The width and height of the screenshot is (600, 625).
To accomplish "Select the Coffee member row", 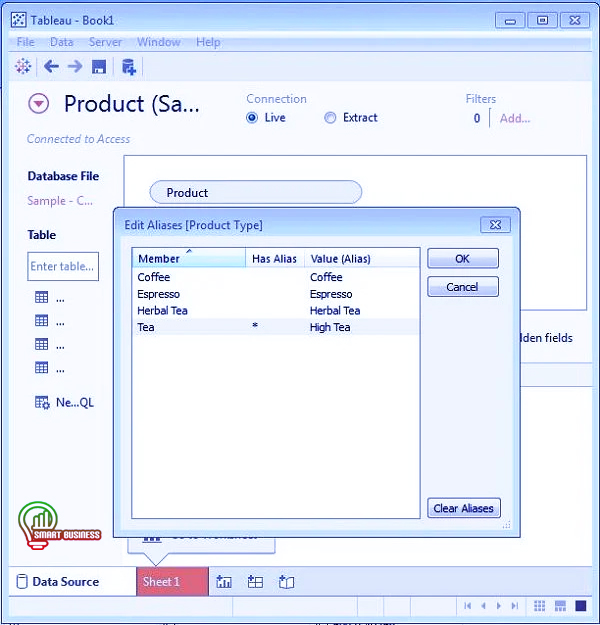I will click(x=275, y=277).
